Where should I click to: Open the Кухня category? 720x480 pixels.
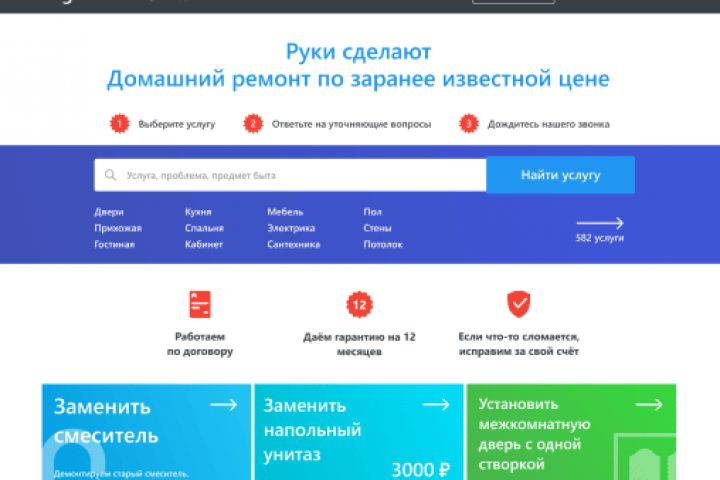pos(198,212)
